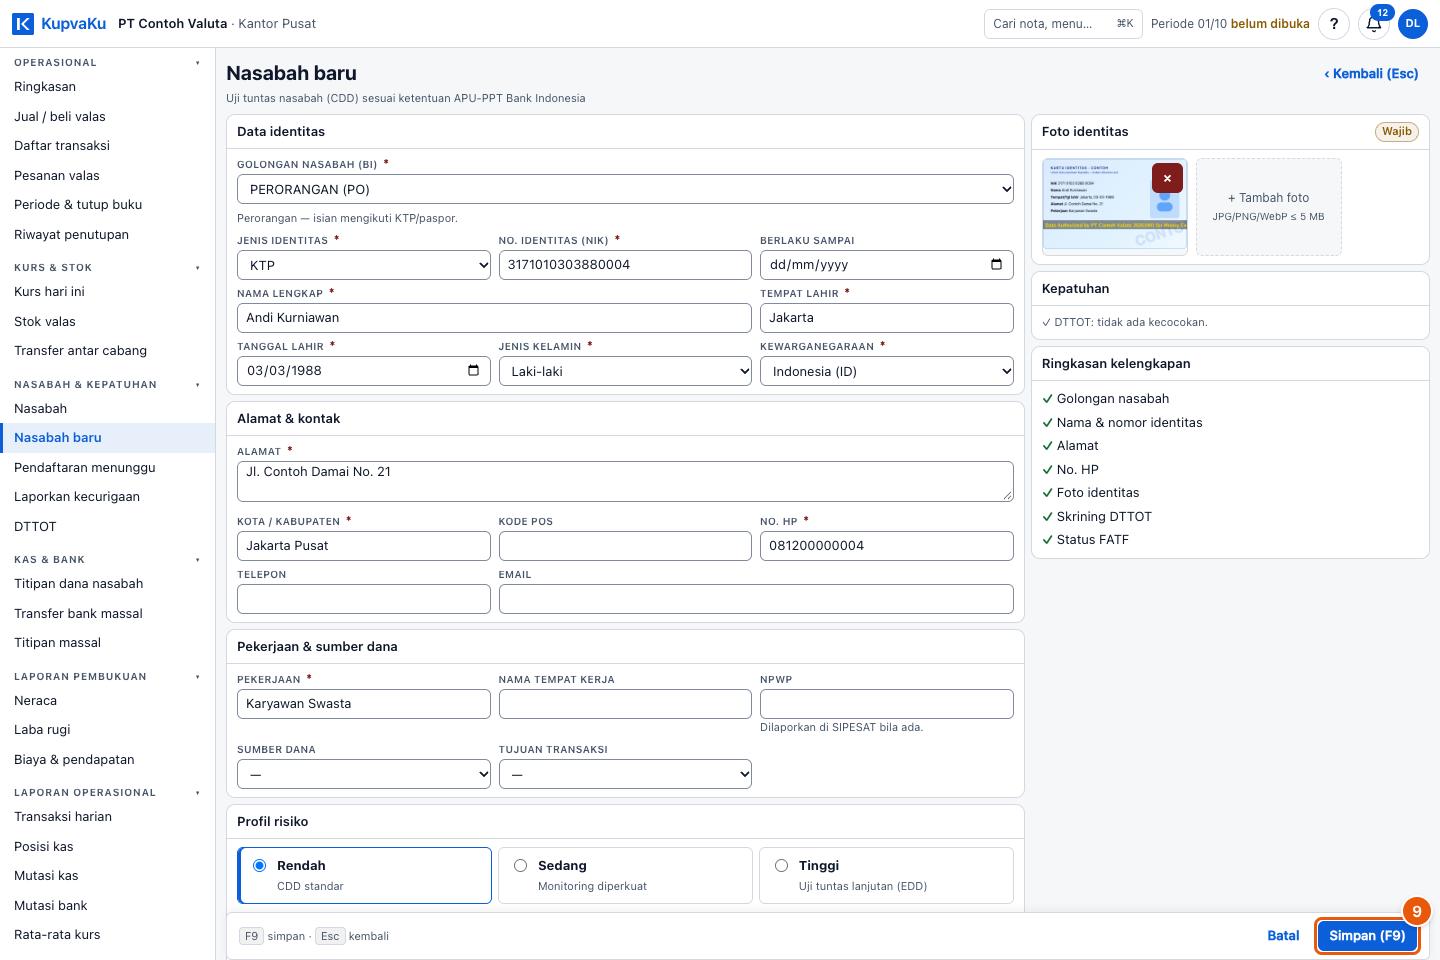The width and height of the screenshot is (1440, 960).
Task: Select Sedang risk profile
Action: (625, 875)
